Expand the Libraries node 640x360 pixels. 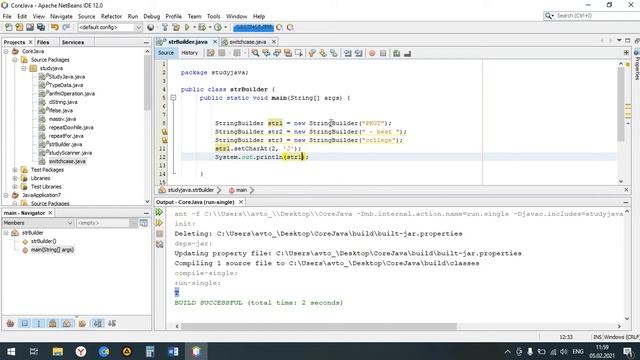click(x=15, y=178)
